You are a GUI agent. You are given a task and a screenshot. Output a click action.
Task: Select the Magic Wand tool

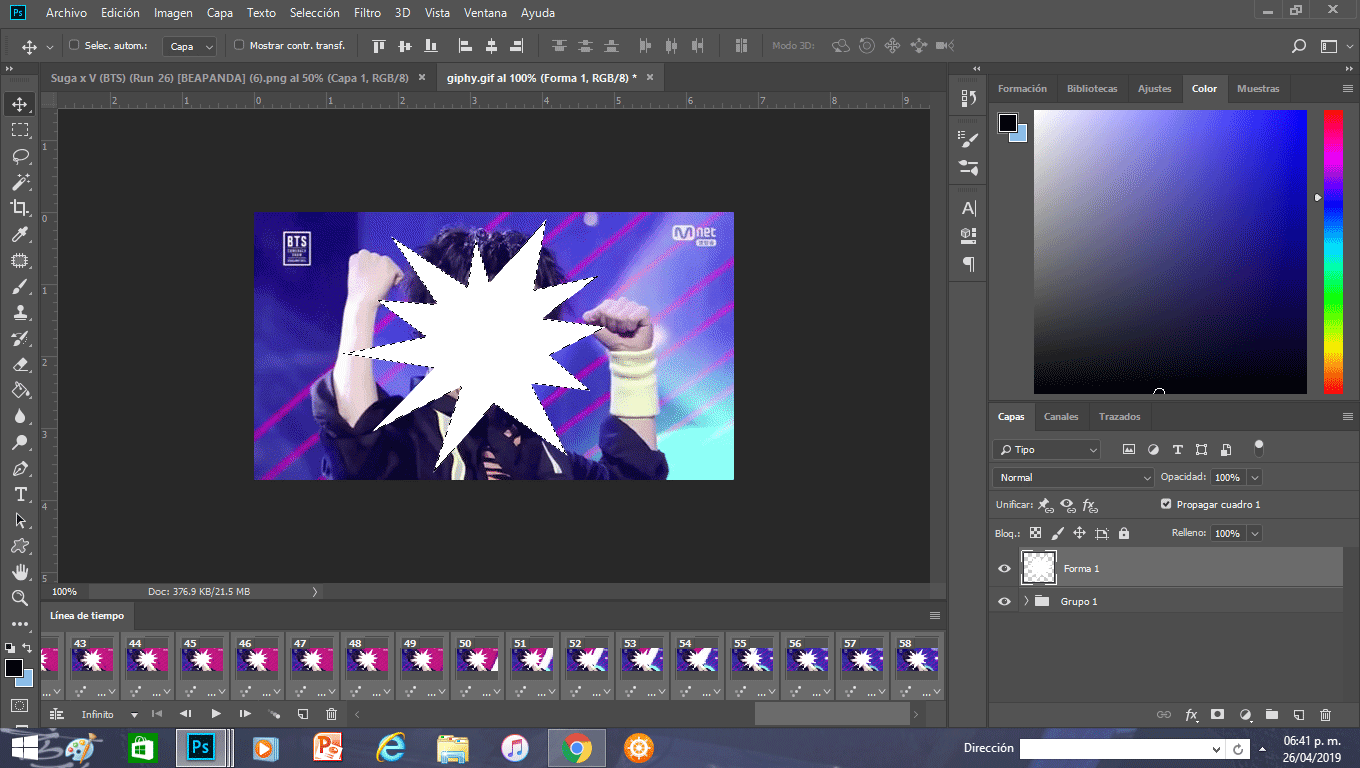[19, 182]
